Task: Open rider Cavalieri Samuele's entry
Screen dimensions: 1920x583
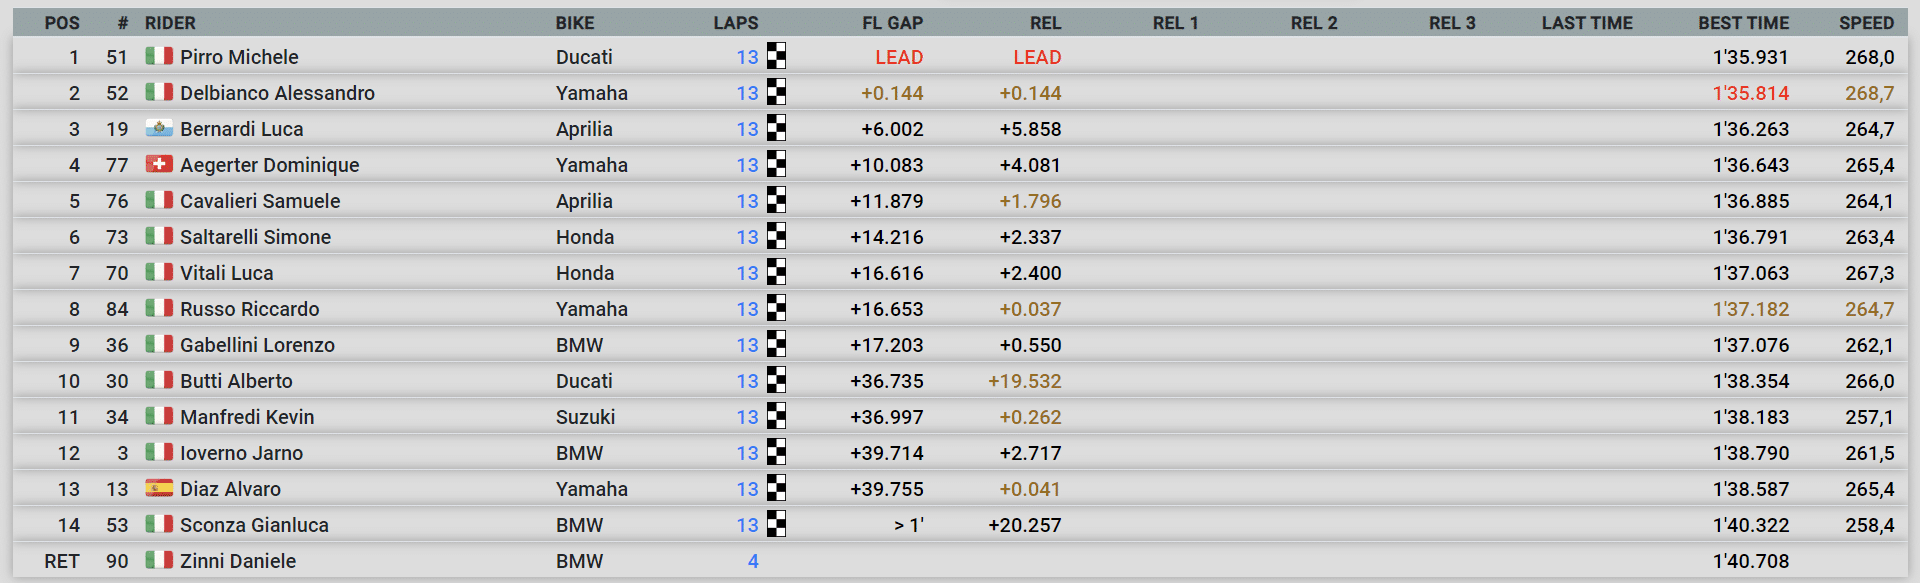Action: pos(260,201)
